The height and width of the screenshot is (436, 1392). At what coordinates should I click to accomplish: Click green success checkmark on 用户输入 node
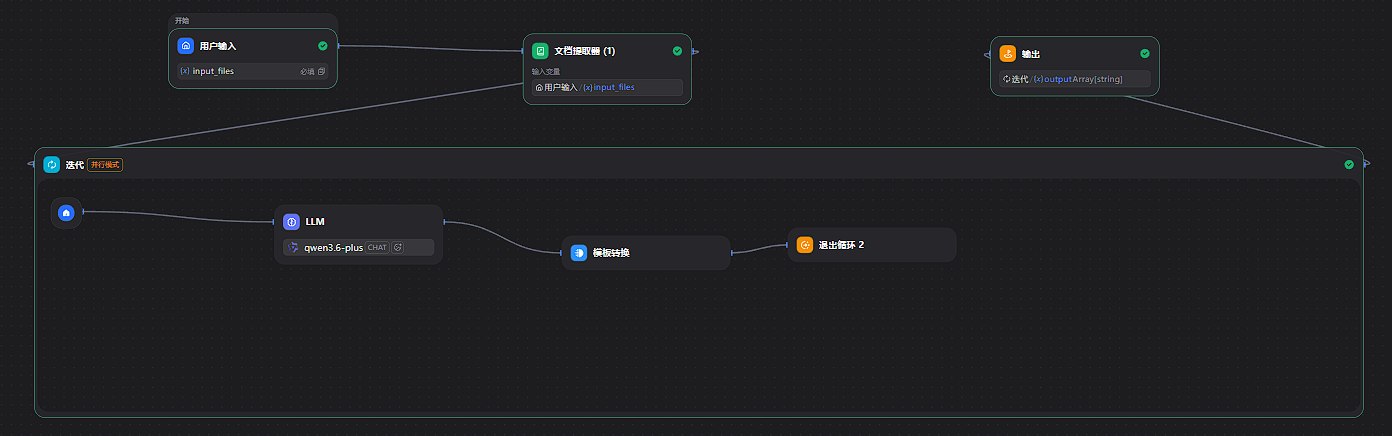pos(322,46)
